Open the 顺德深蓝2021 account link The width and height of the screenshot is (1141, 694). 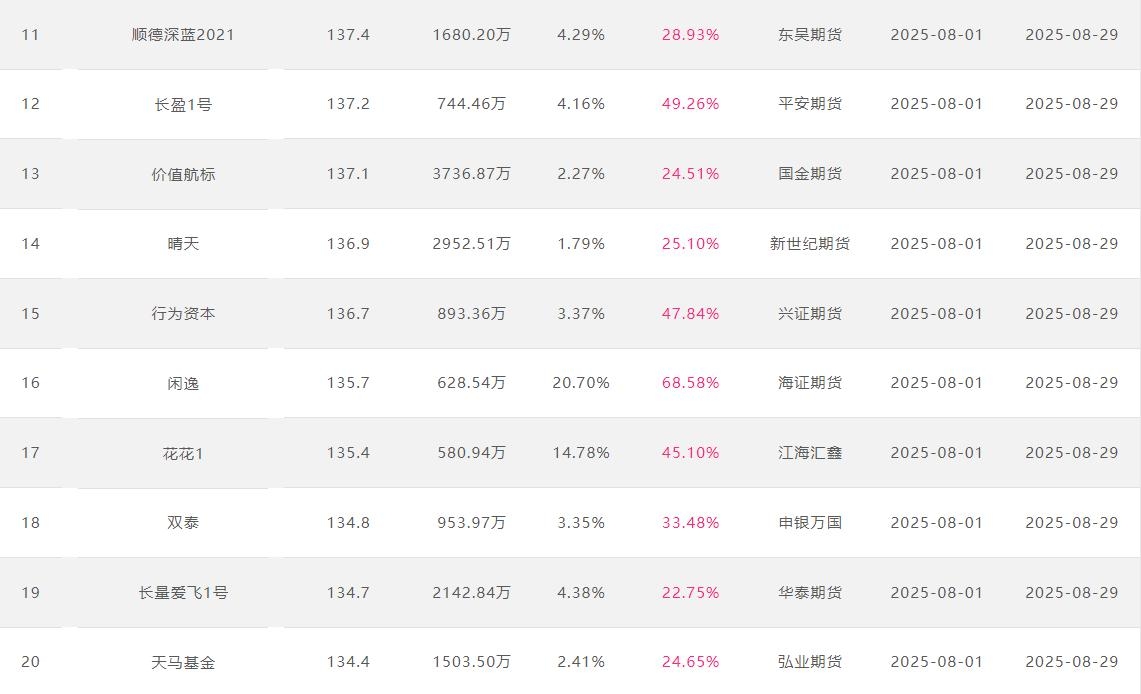[183, 35]
